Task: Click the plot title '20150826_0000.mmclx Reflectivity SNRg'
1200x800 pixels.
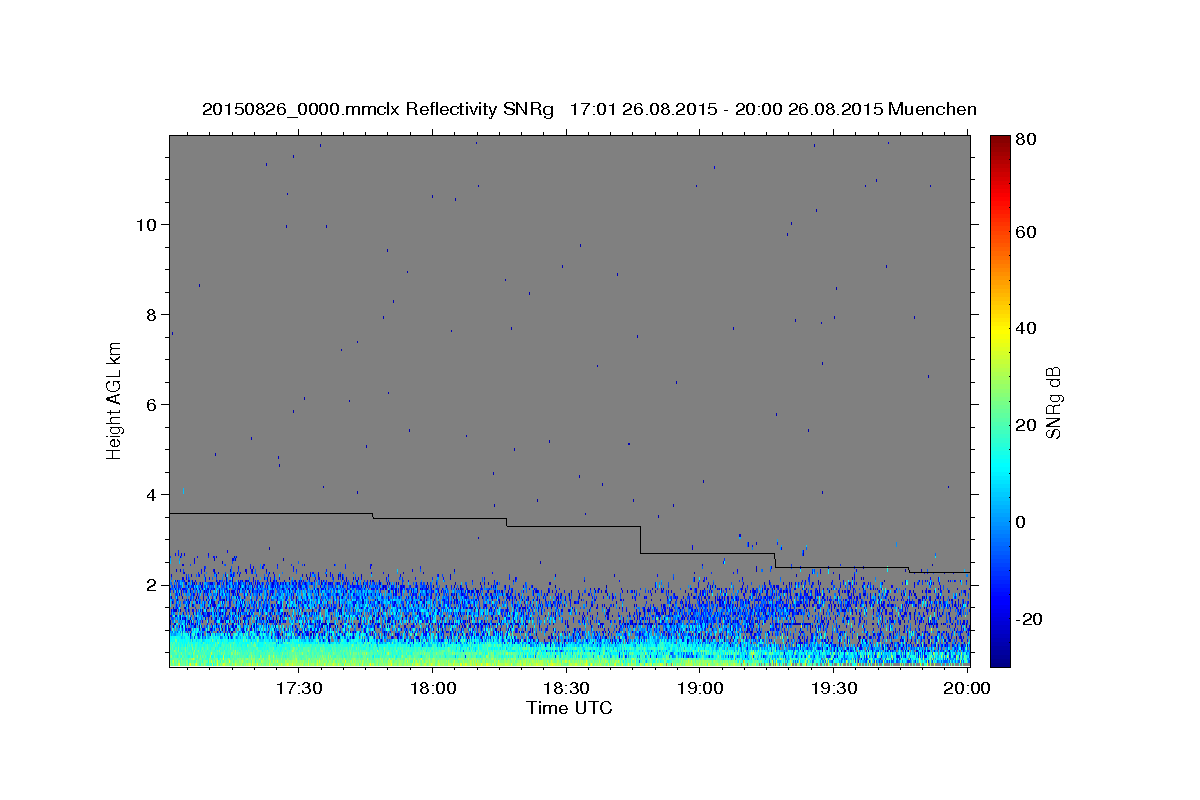Action: (378, 109)
